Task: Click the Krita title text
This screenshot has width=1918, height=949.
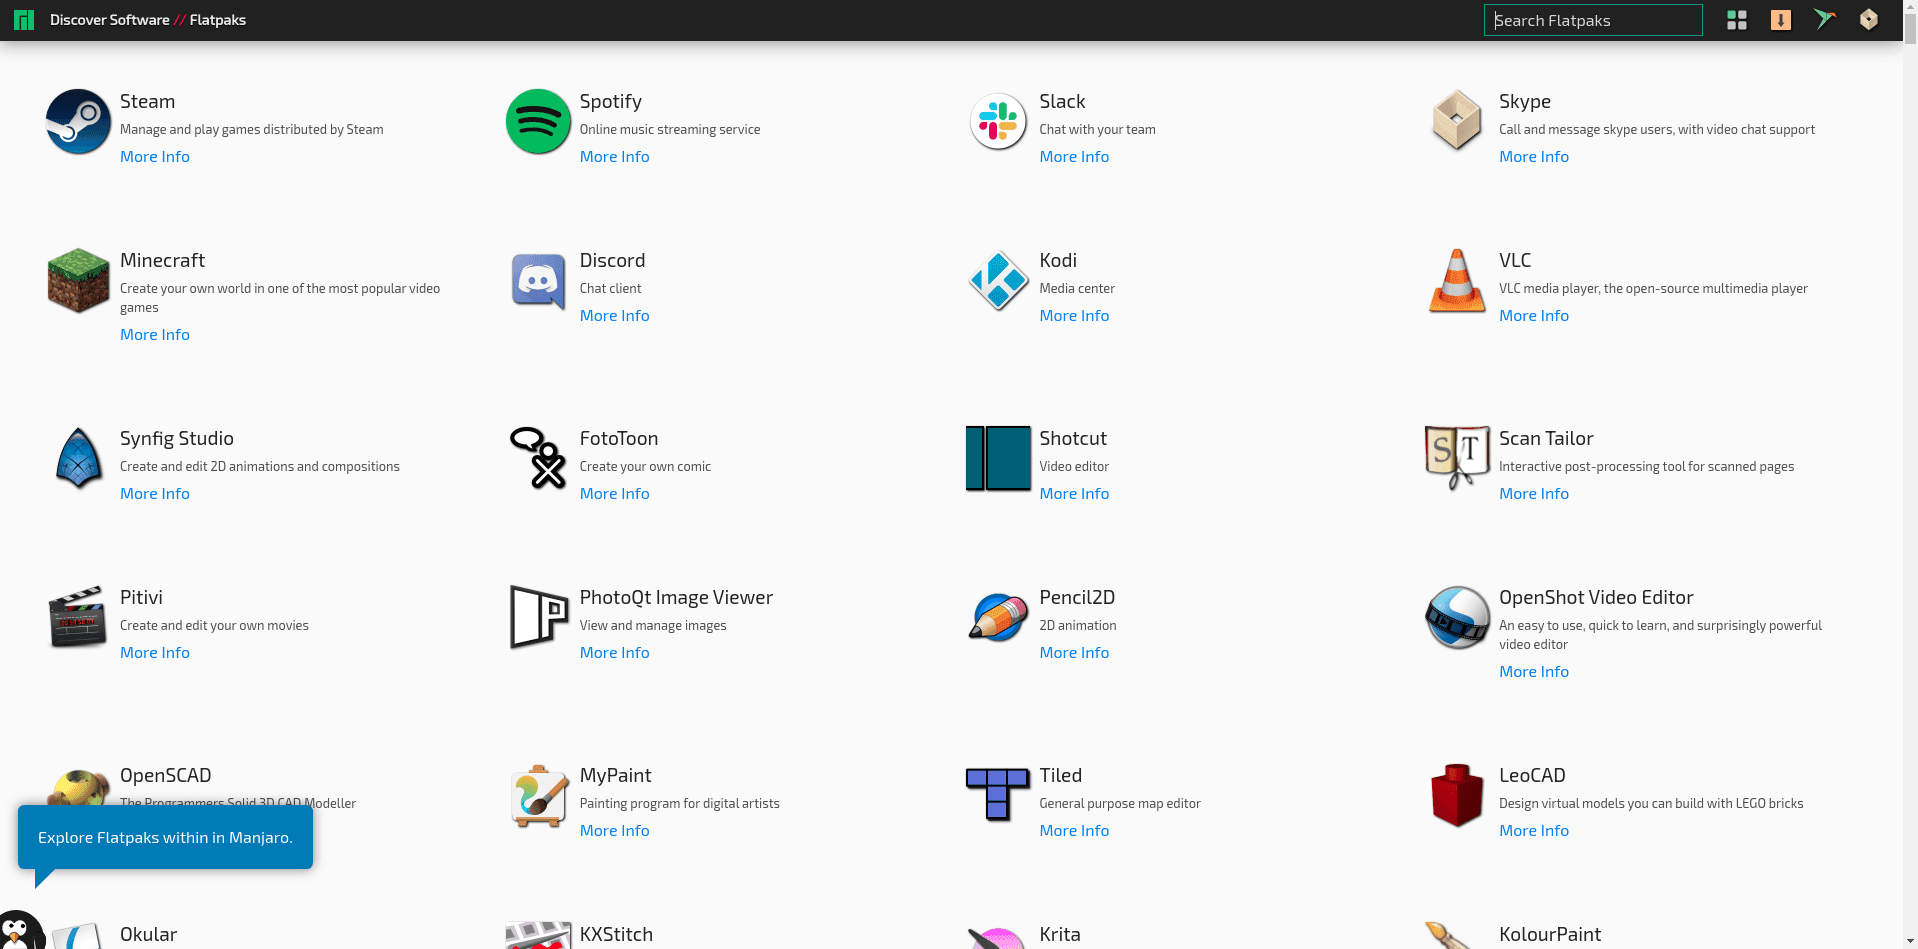Action: coord(1060,935)
